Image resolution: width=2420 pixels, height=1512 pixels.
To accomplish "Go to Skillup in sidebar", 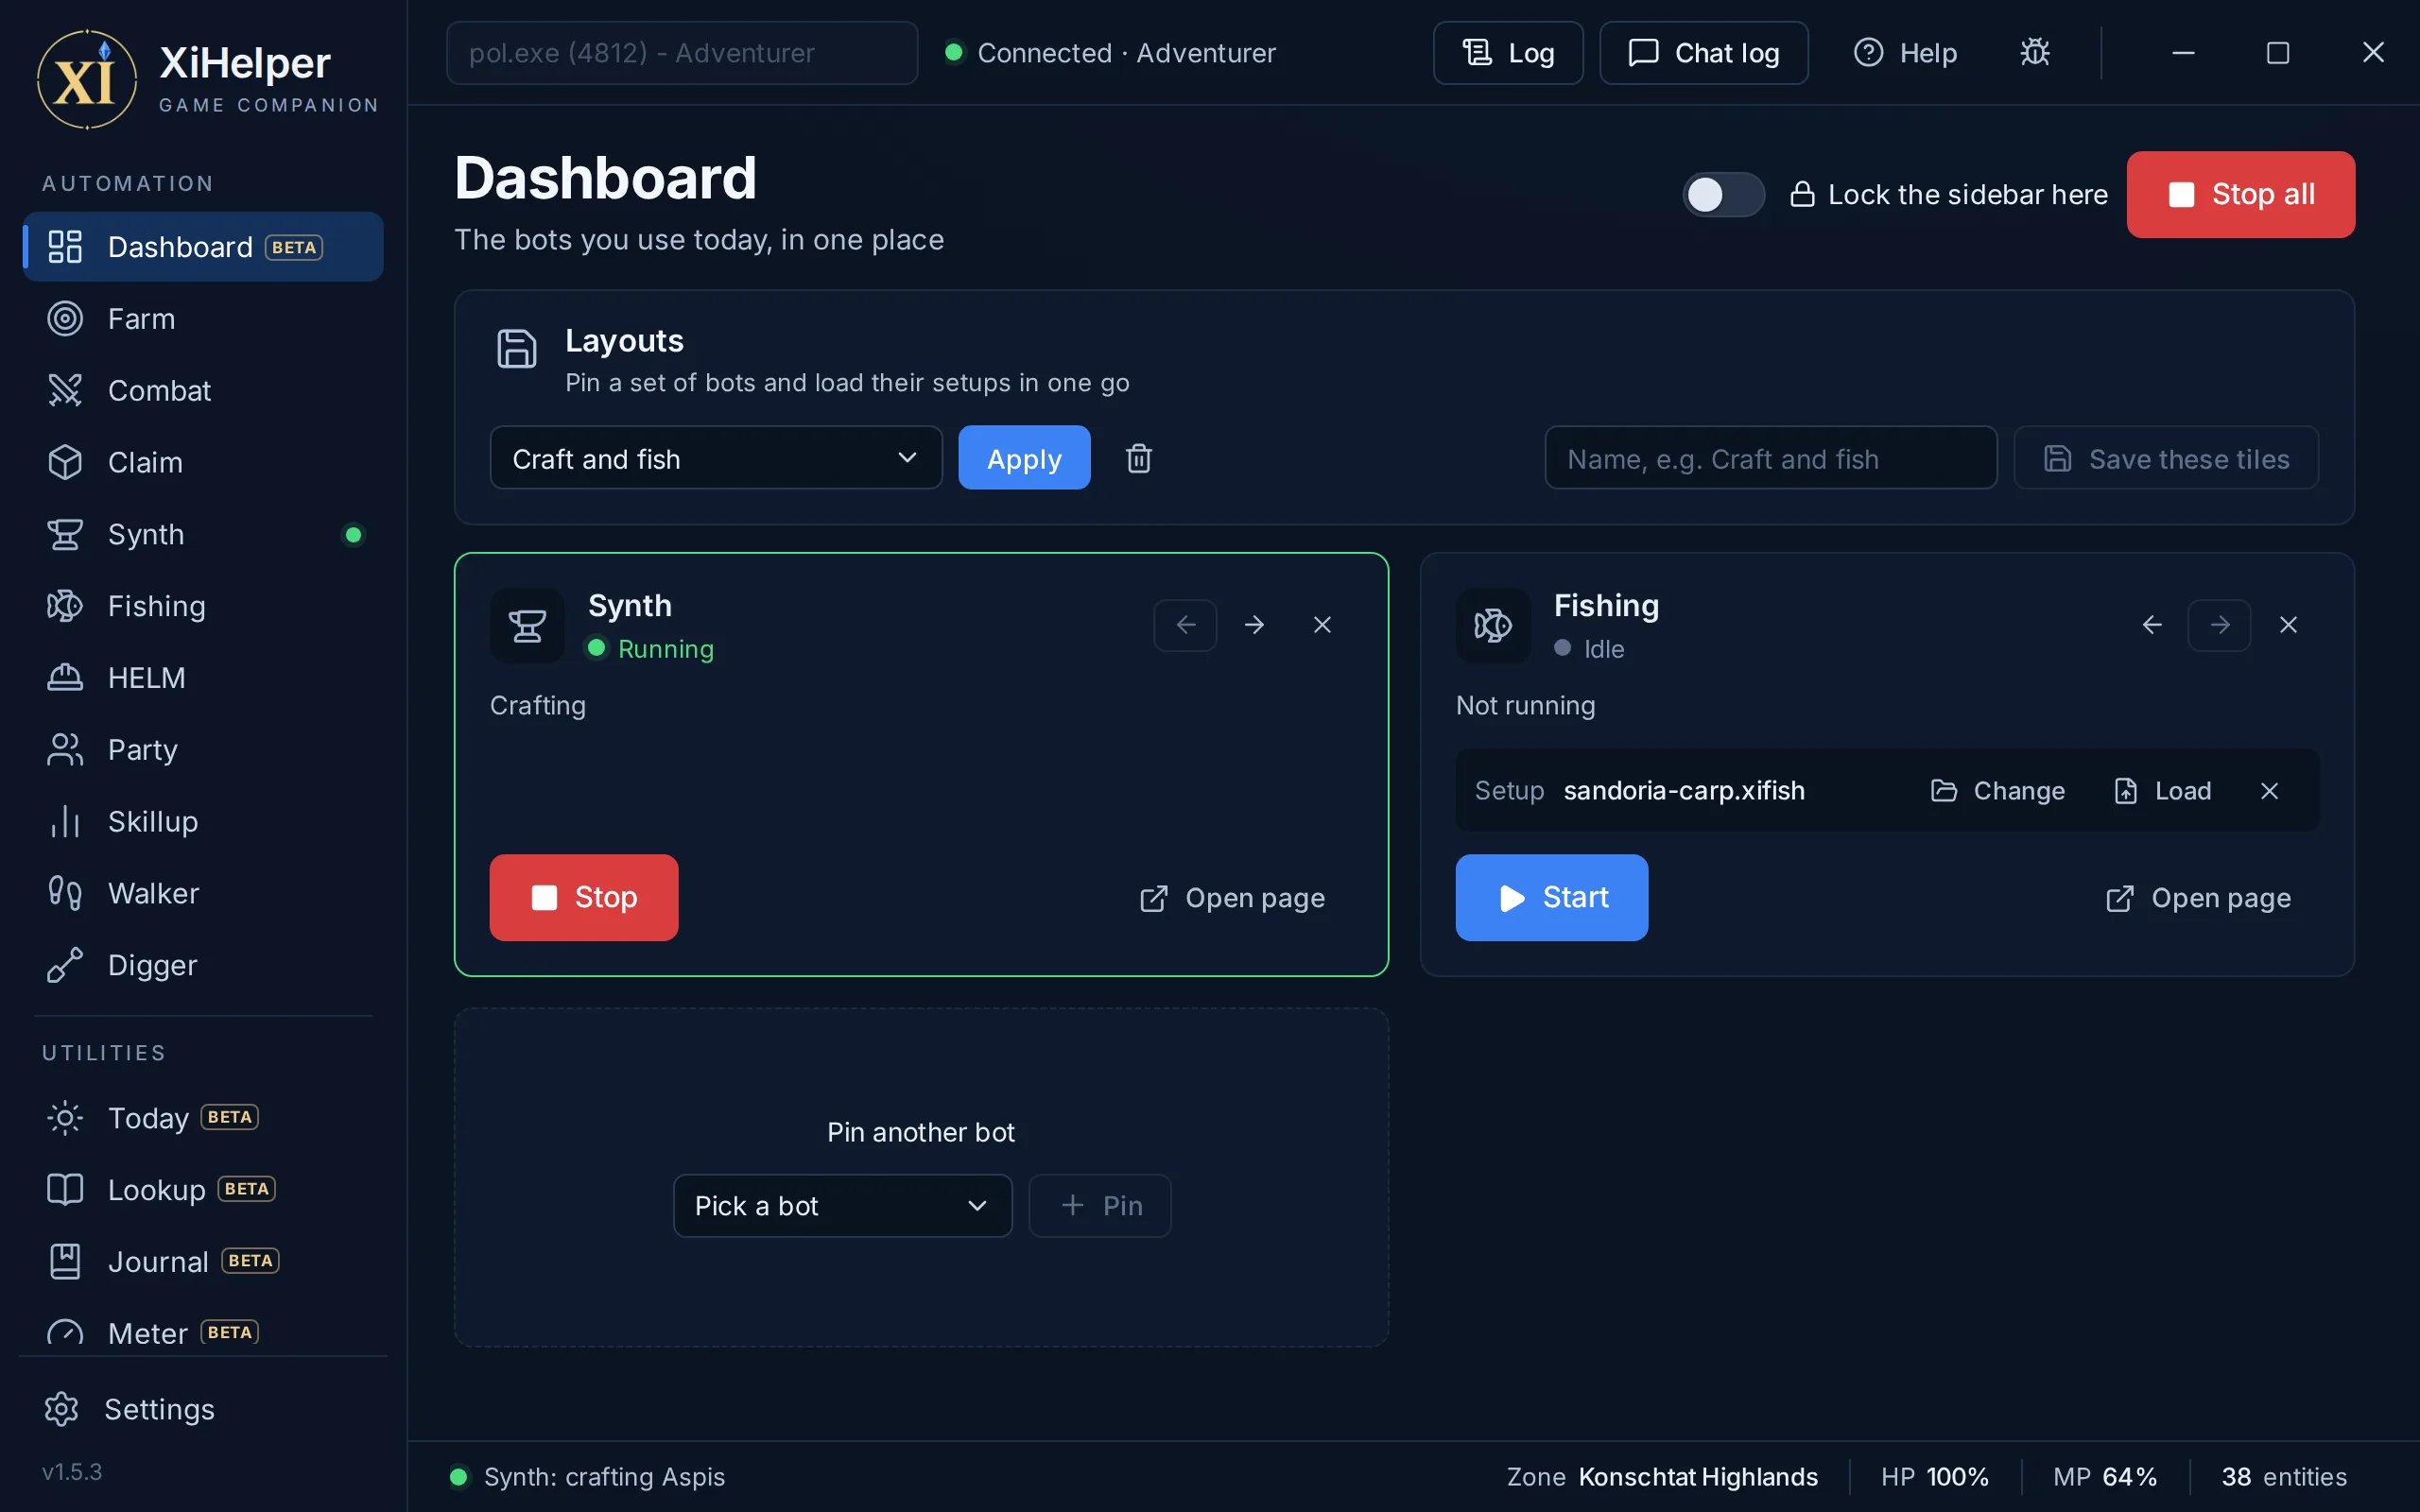I will click(x=203, y=822).
